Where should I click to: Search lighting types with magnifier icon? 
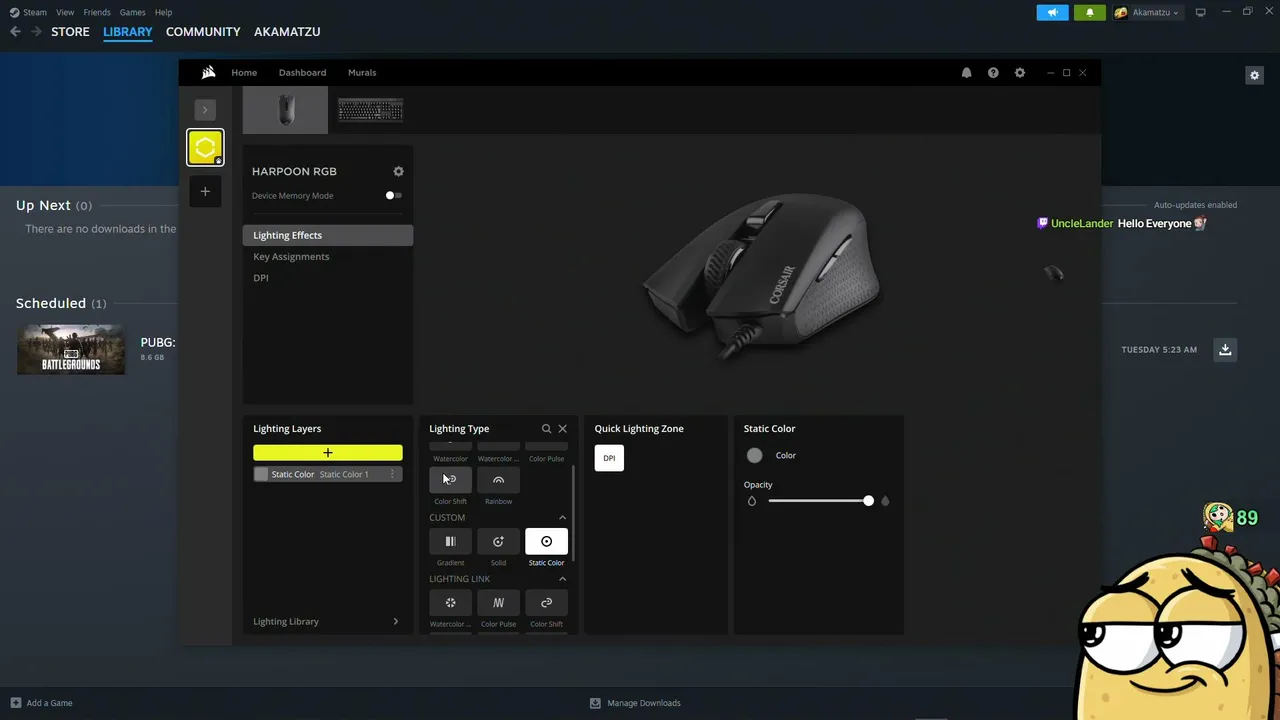click(546, 429)
